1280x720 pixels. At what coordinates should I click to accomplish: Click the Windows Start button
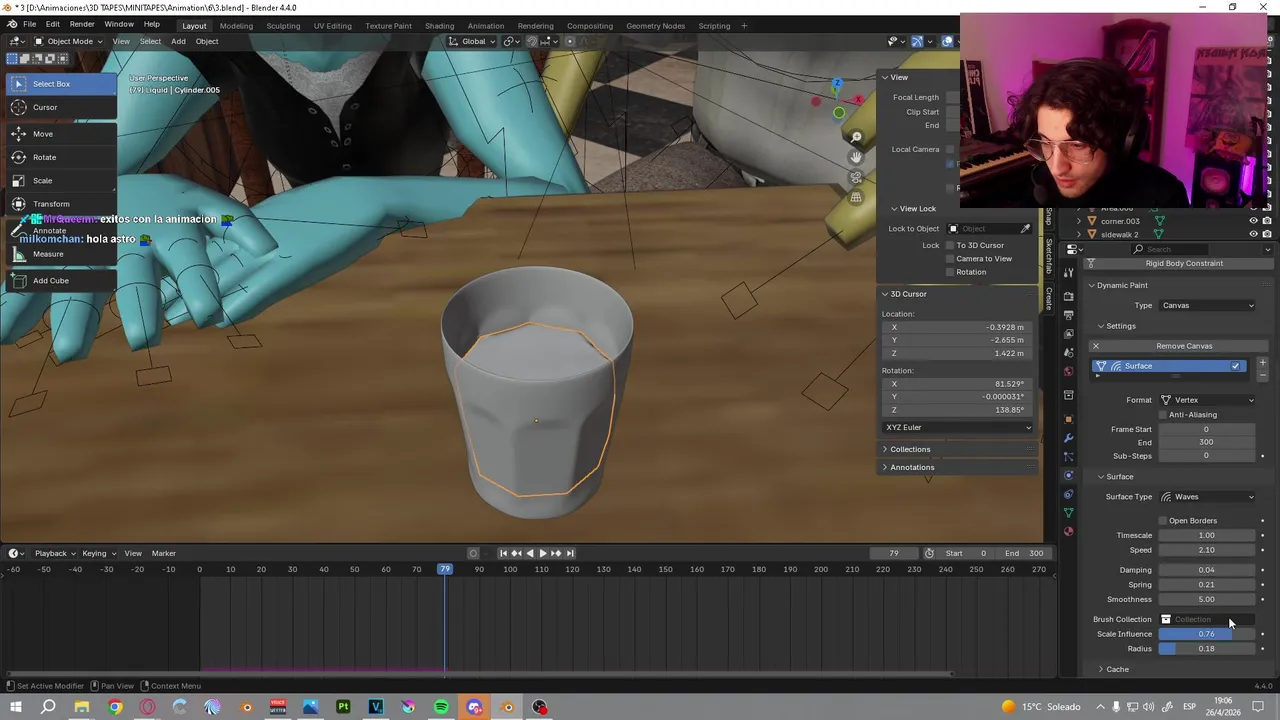15,708
